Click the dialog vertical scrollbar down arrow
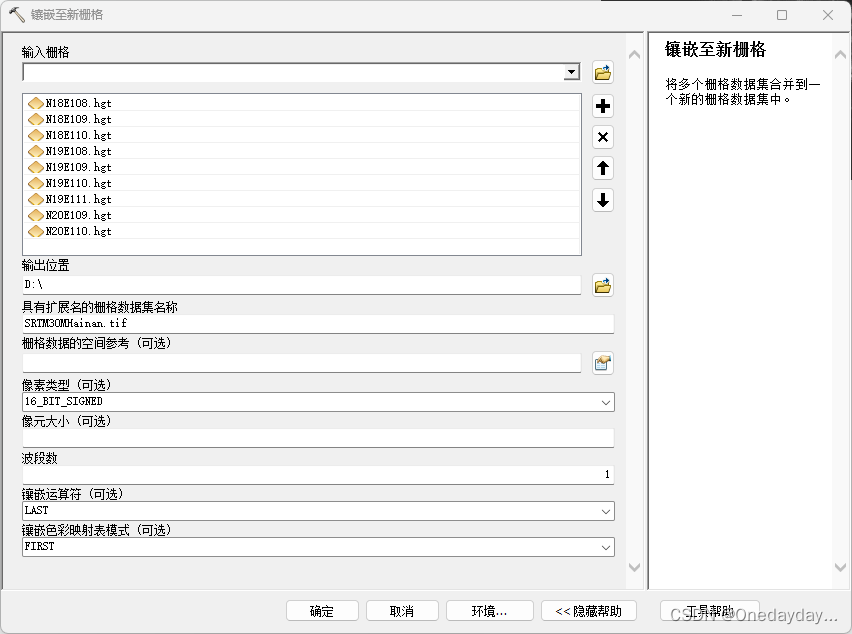Viewport: 852px width, 634px height. coord(634,566)
